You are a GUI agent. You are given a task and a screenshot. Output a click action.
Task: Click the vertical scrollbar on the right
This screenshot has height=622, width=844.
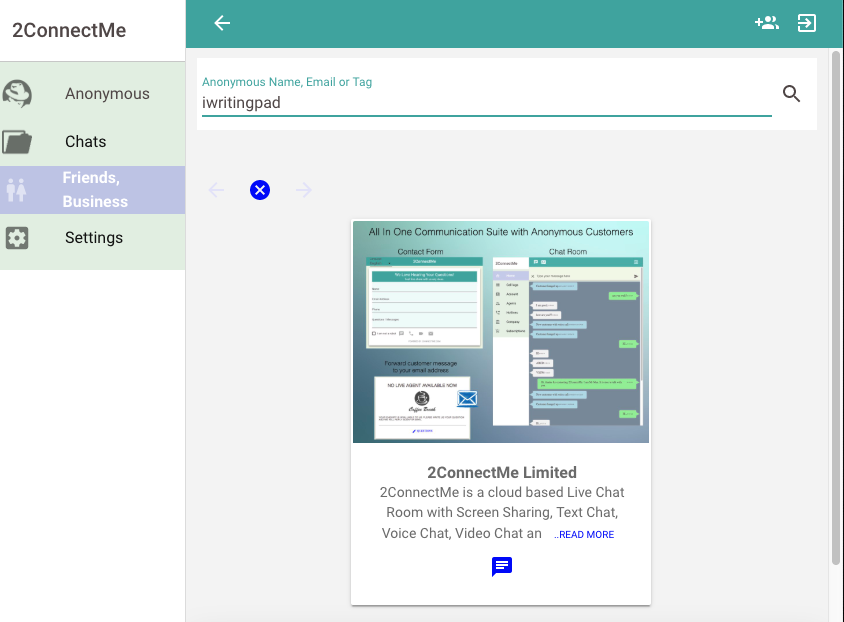[835, 308]
